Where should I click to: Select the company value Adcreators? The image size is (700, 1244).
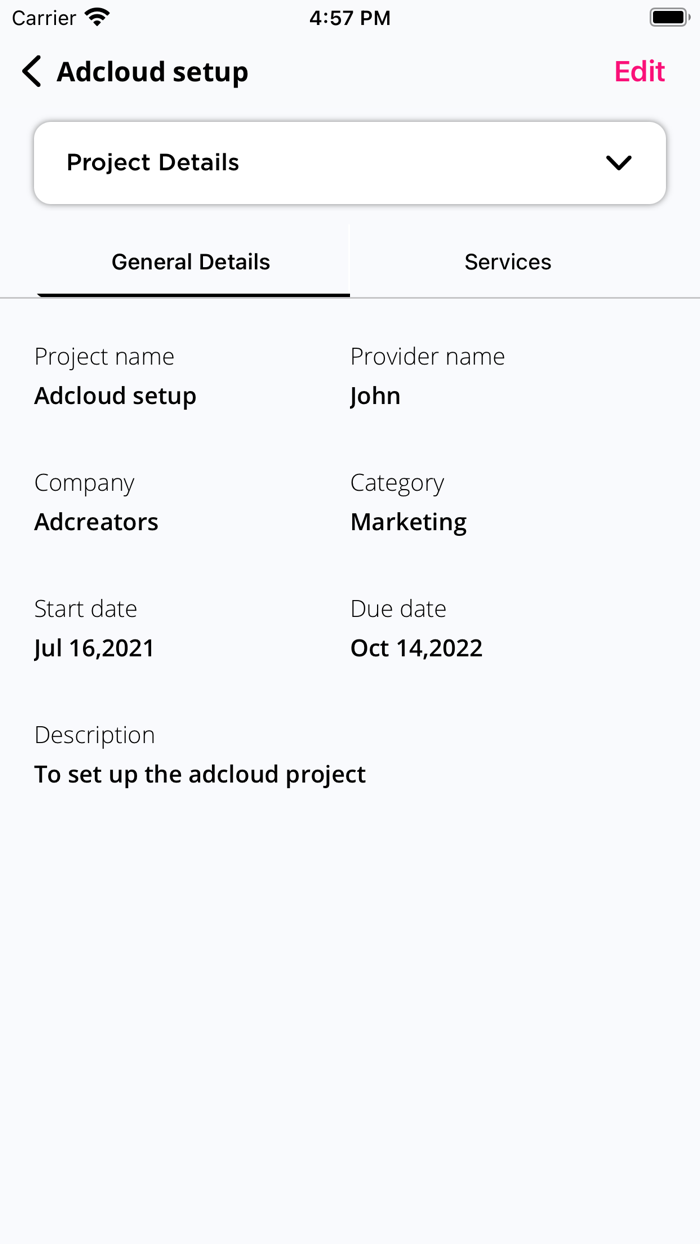pos(96,522)
